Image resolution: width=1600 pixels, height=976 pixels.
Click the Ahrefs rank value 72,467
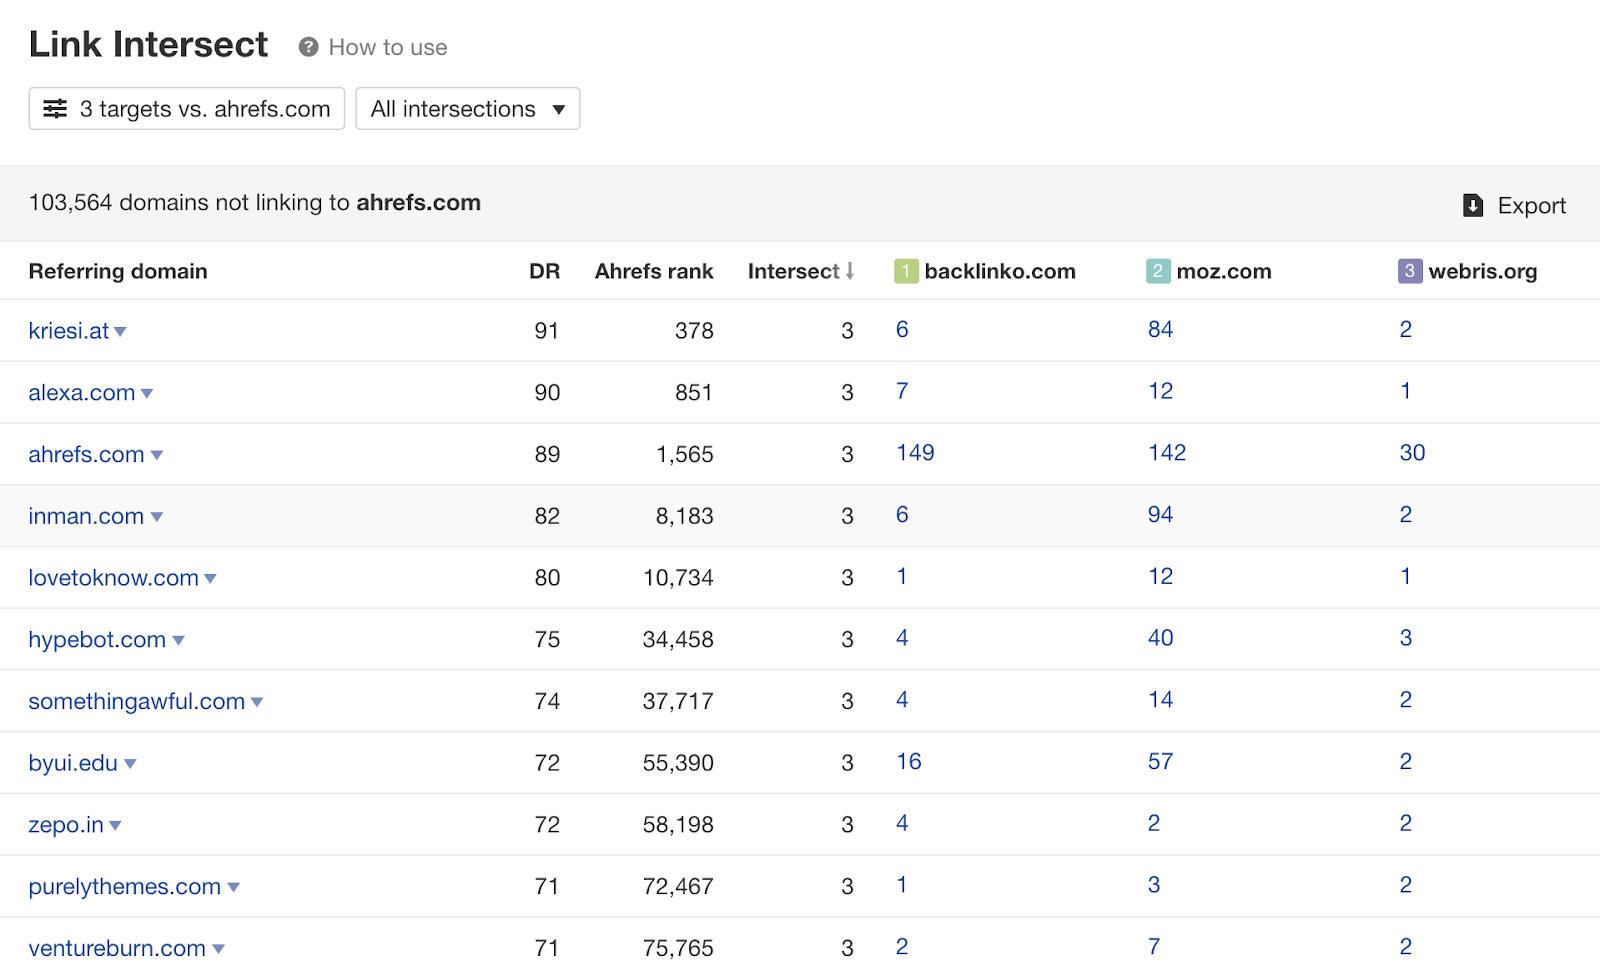pyautogui.click(x=678, y=887)
